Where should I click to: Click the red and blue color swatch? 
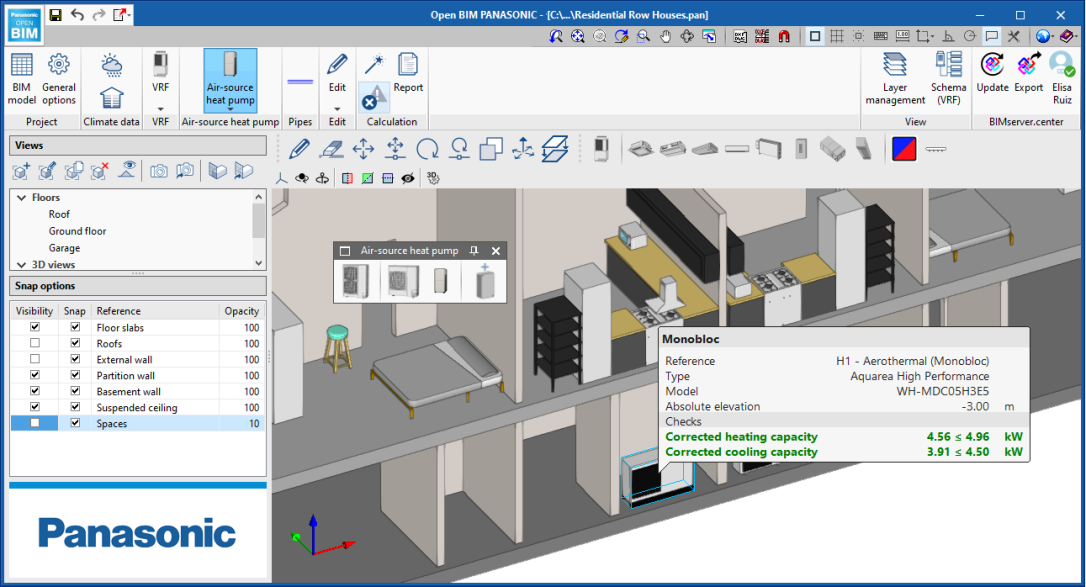tap(904, 149)
